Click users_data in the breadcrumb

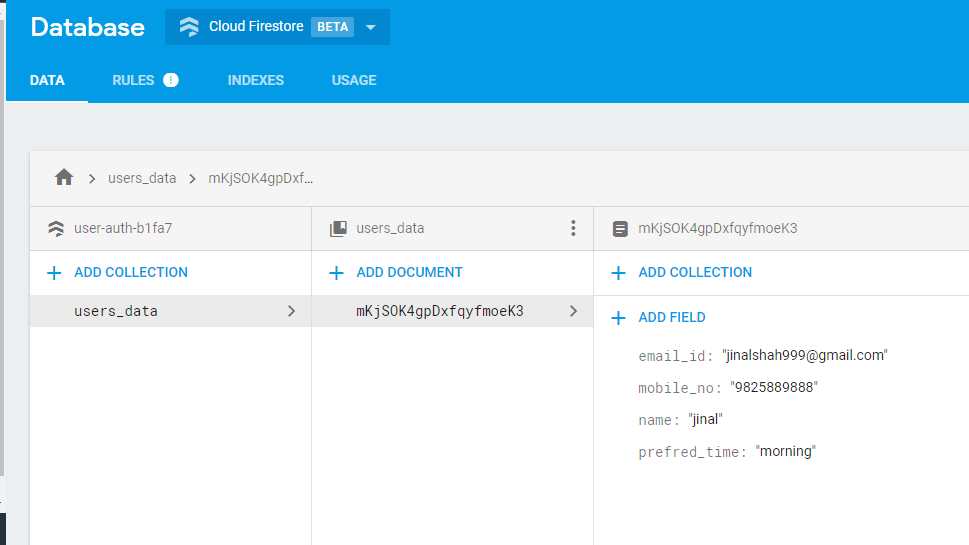[x=142, y=179]
